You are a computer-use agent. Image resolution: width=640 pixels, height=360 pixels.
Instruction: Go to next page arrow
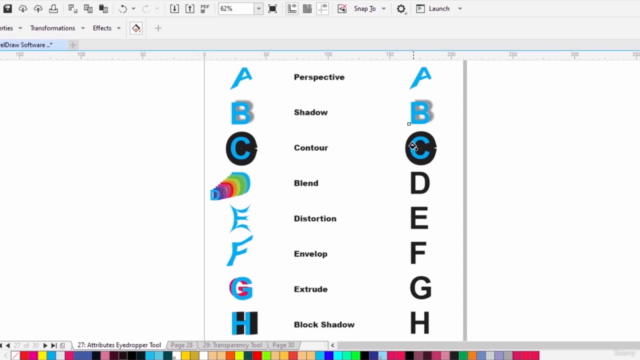(x=45, y=345)
